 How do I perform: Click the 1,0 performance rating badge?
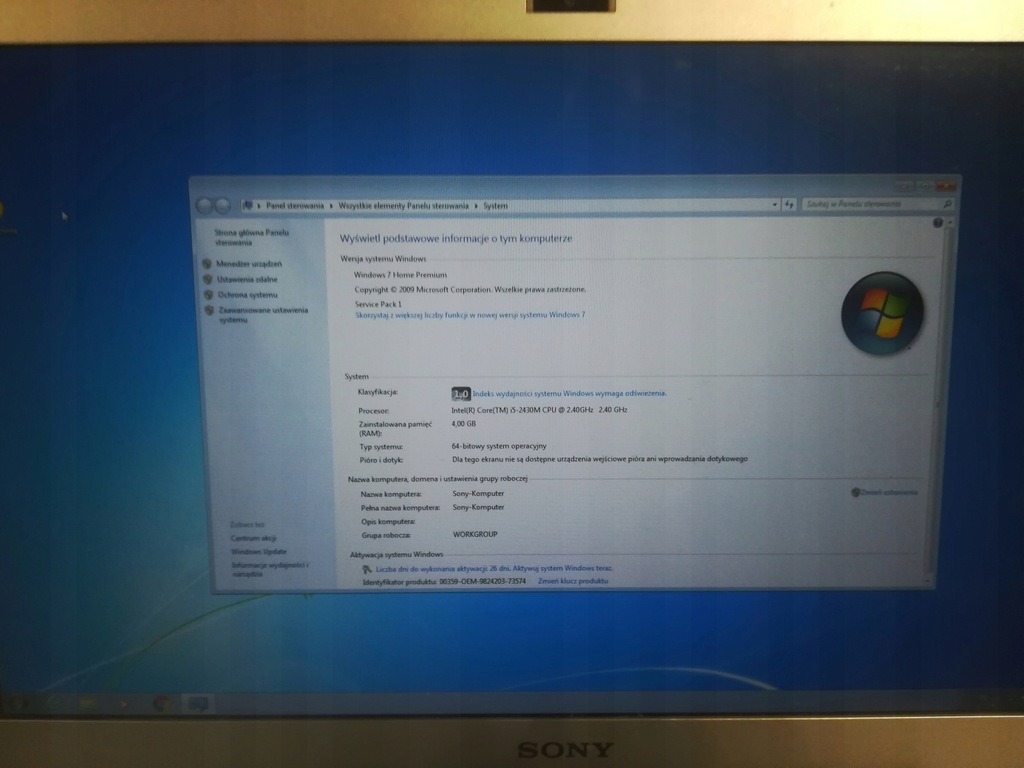pyautogui.click(x=460, y=394)
